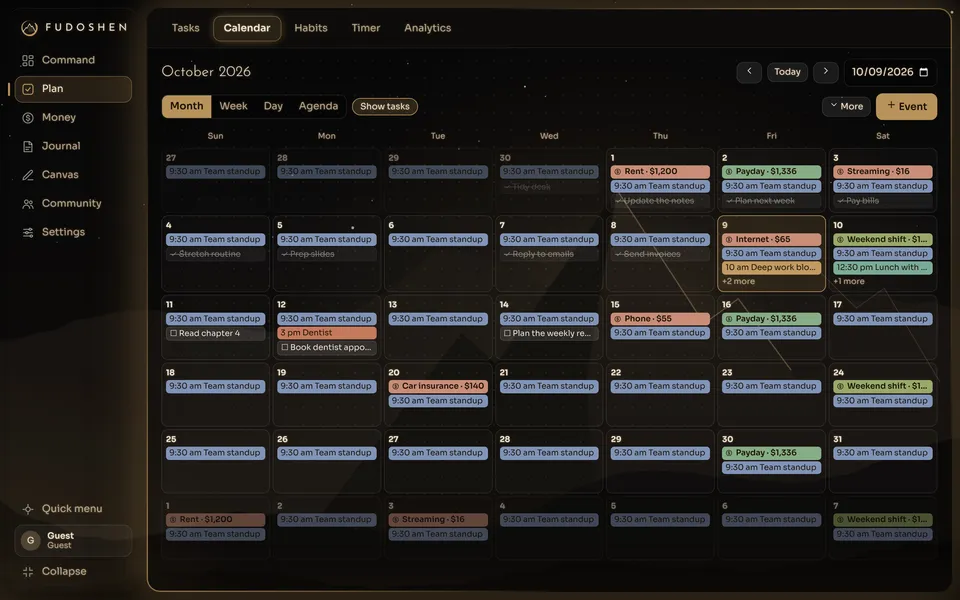Check the Read chapter 4 task

(173, 333)
